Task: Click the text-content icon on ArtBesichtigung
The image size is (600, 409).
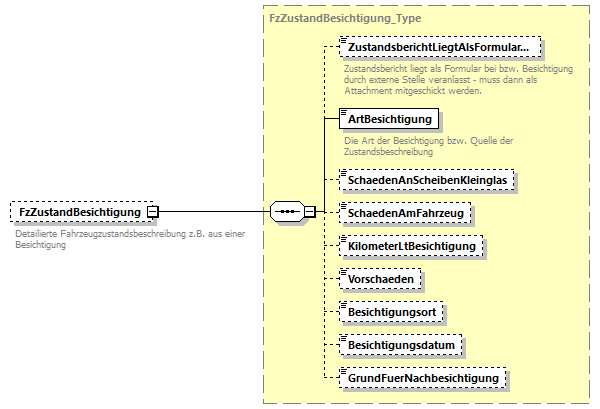Action: 344,112
